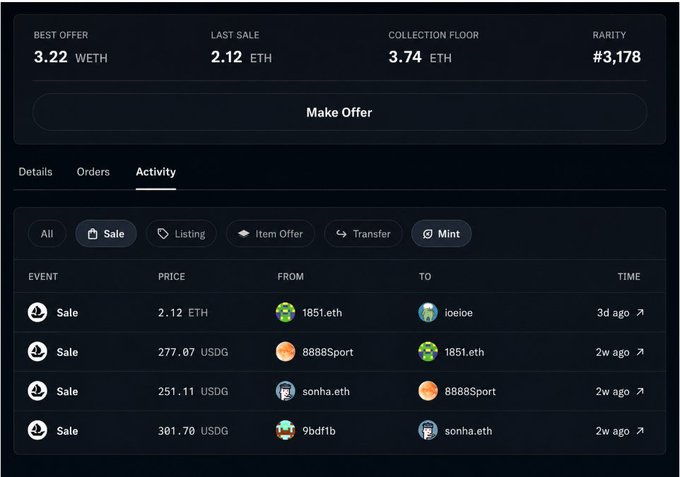Enable the Item Offer filter

tap(270, 234)
